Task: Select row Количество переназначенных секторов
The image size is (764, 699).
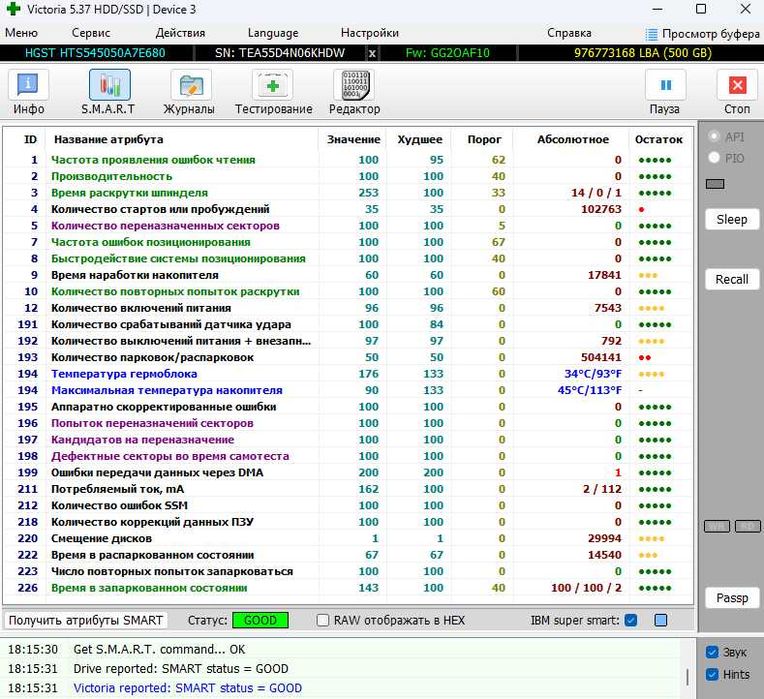Action: pos(348,226)
